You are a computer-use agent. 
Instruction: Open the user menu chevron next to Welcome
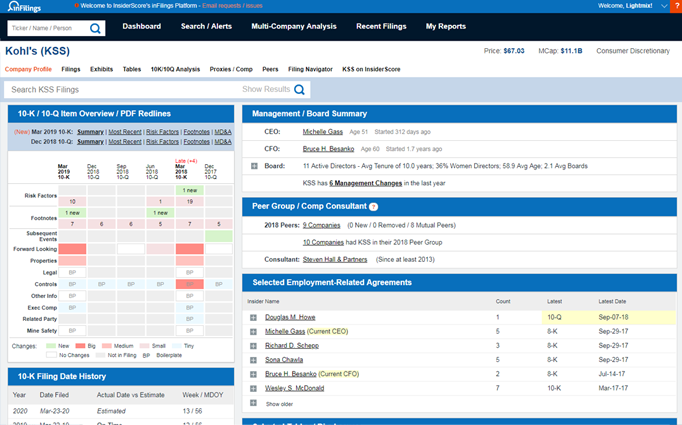point(664,6)
